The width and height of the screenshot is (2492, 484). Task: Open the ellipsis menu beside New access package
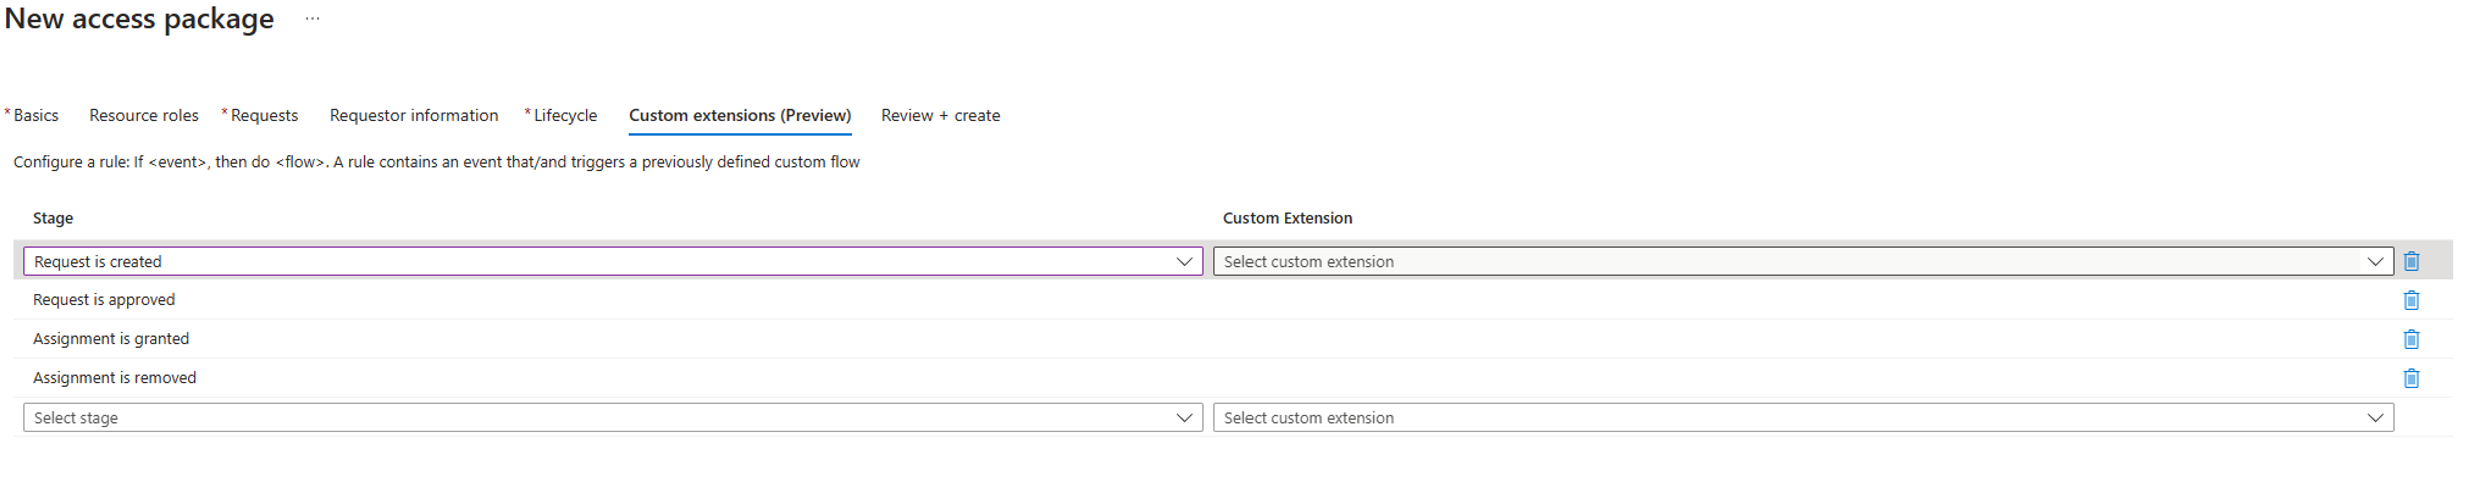(x=312, y=19)
